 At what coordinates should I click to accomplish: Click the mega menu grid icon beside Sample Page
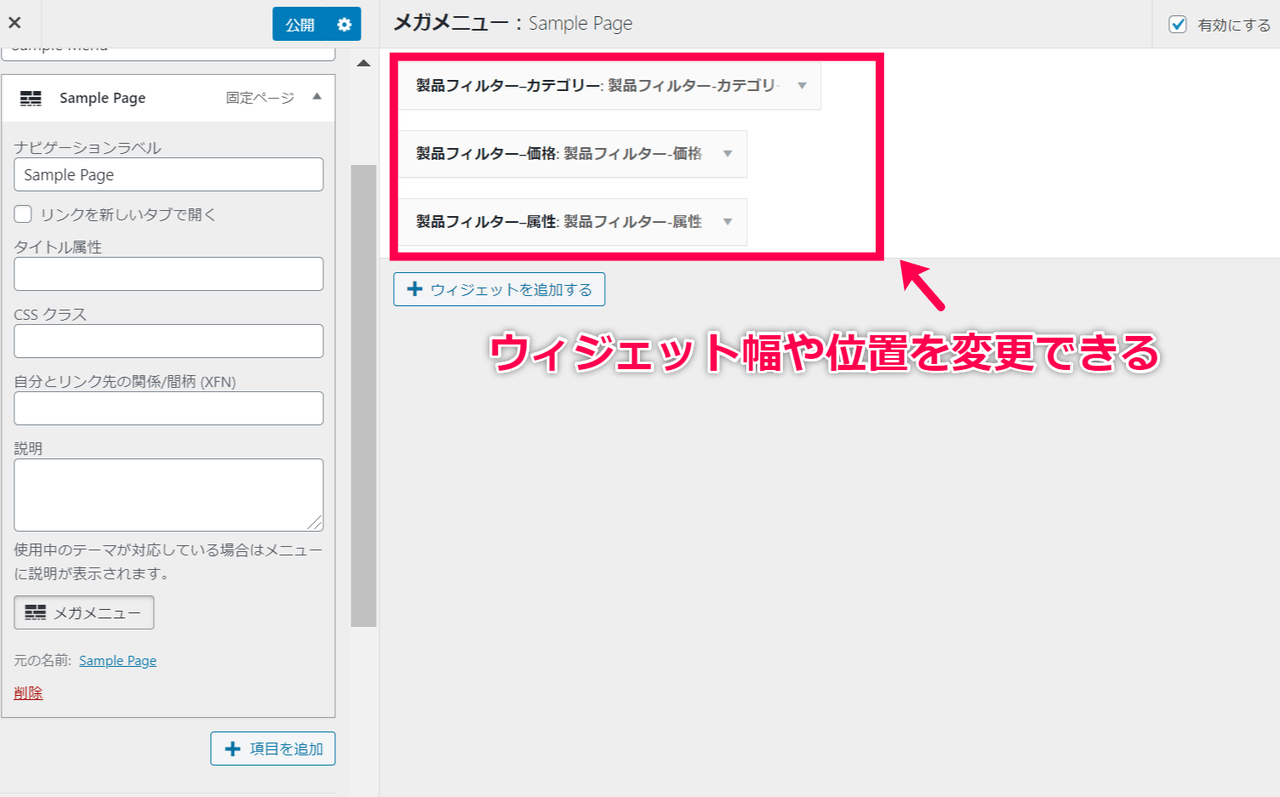coord(31,98)
